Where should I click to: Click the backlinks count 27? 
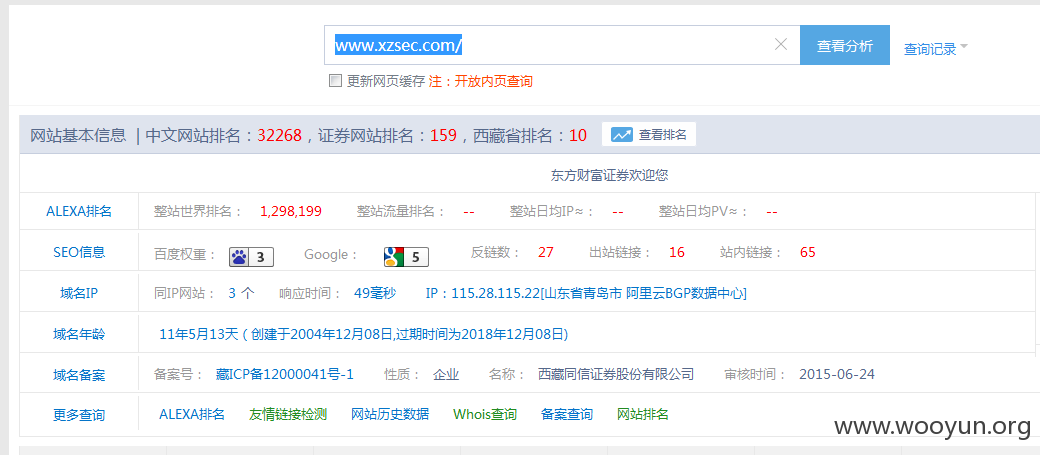(546, 252)
